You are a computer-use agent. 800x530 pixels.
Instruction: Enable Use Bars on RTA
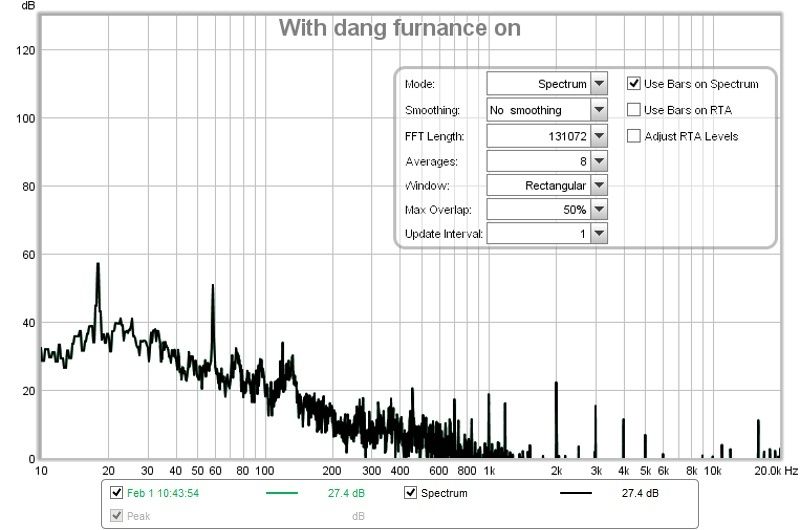tap(634, 110)
